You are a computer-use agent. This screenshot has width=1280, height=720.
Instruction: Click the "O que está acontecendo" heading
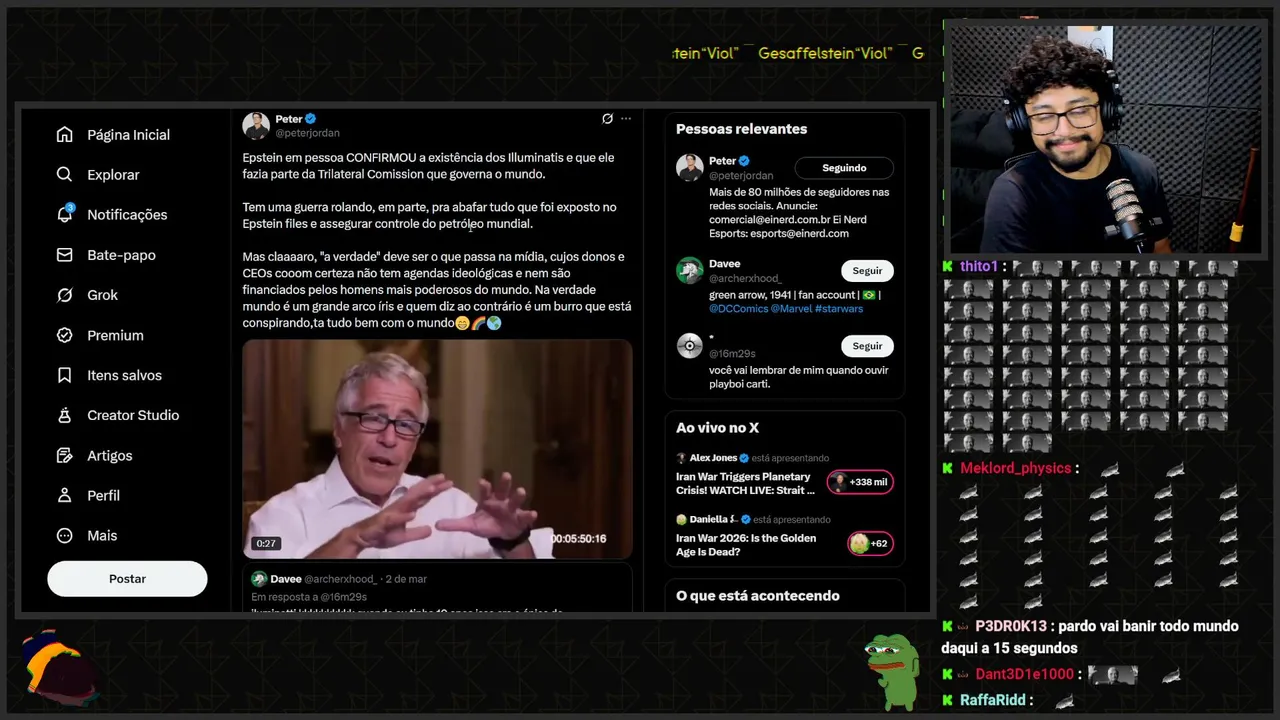pos(758,596)
